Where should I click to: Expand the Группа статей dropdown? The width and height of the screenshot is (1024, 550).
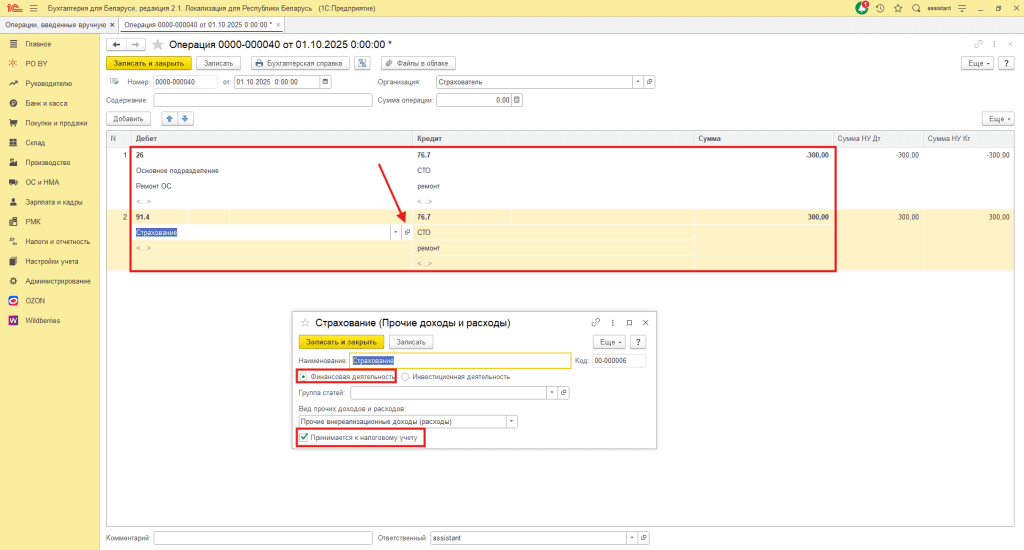click(x=552, y=393)
